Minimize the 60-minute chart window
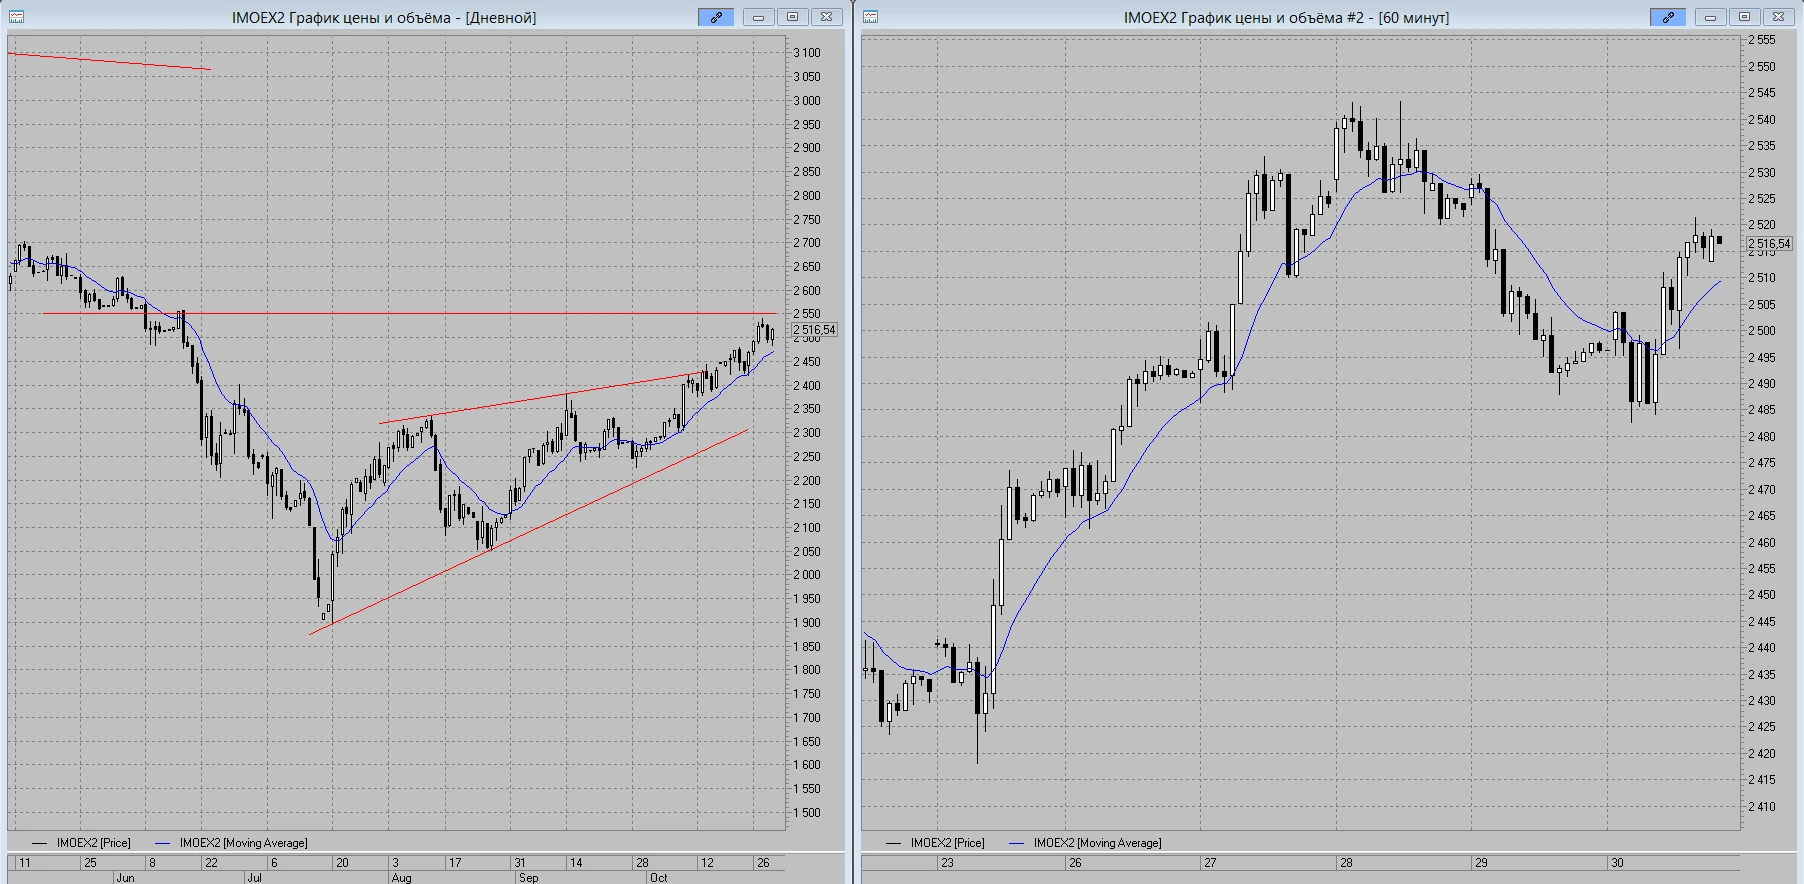Viewport: 1804px width, 884px height. click(1711, 17)
